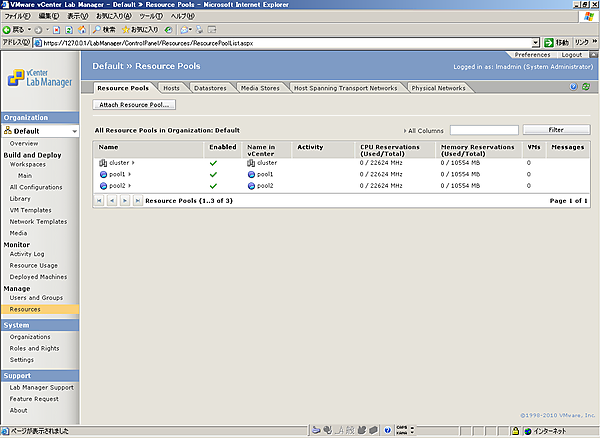Switch to the Datastores tab

pos(210,88)
